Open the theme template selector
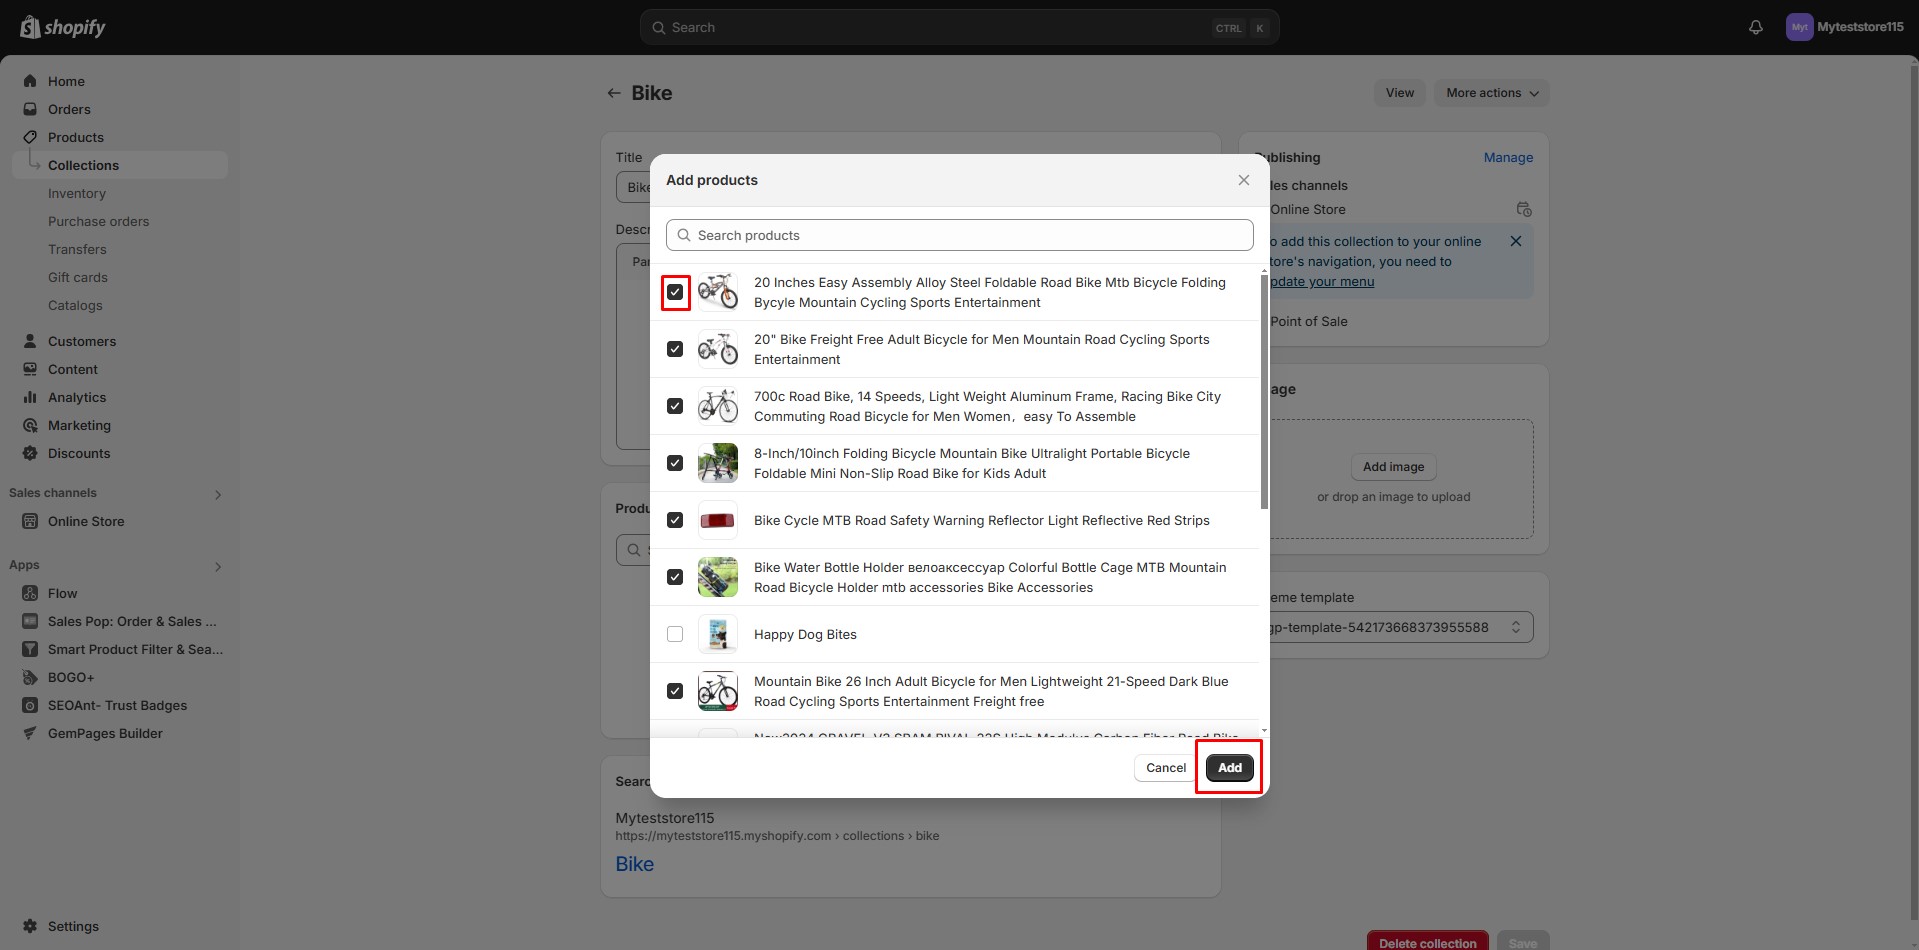The height and width of the screenshot is (950, 1919). pos(1400,627)
